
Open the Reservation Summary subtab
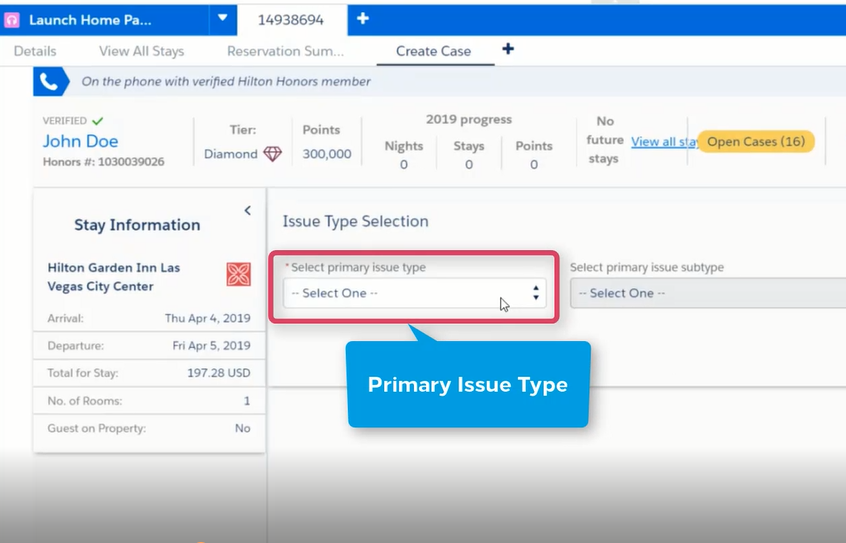(285, 51)
